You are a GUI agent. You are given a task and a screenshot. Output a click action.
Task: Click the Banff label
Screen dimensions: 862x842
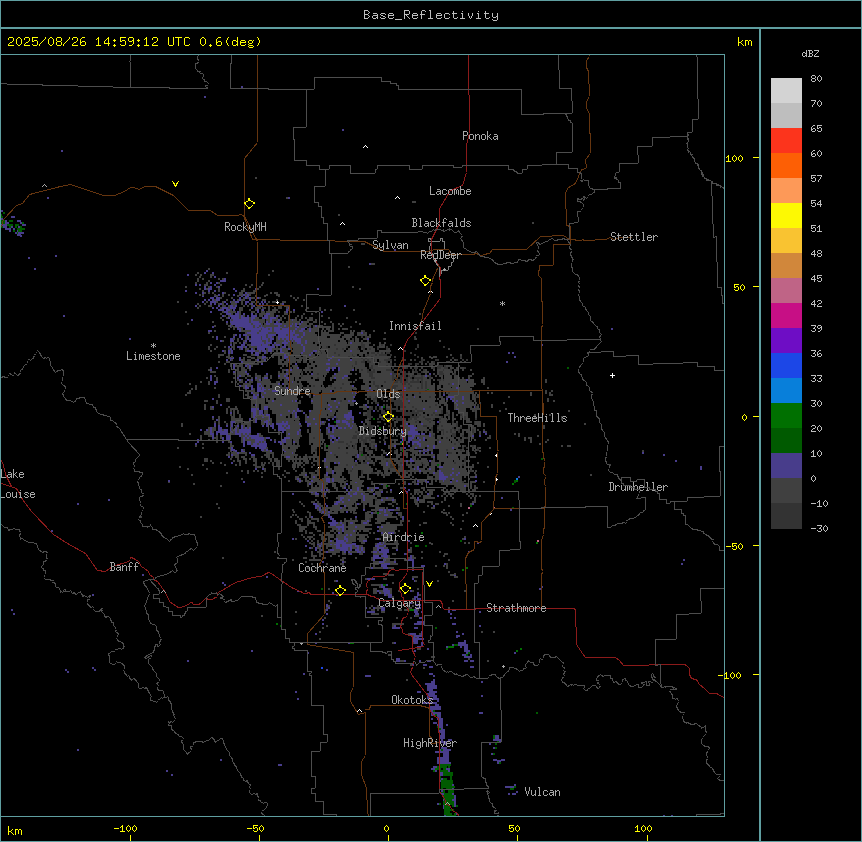click(124, 567)
